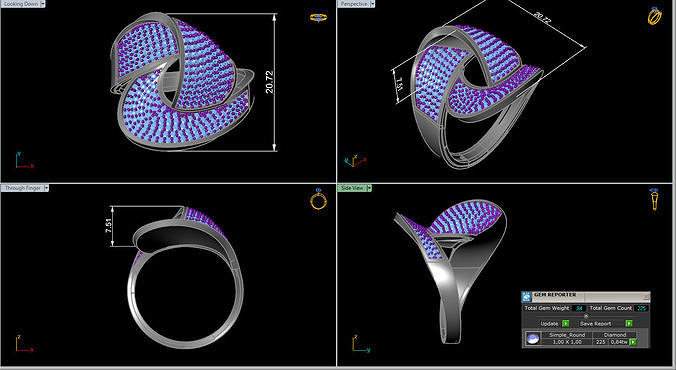Select the Looking Down viewport title
The height and width of the screenshot is (370, 676).
20,3
